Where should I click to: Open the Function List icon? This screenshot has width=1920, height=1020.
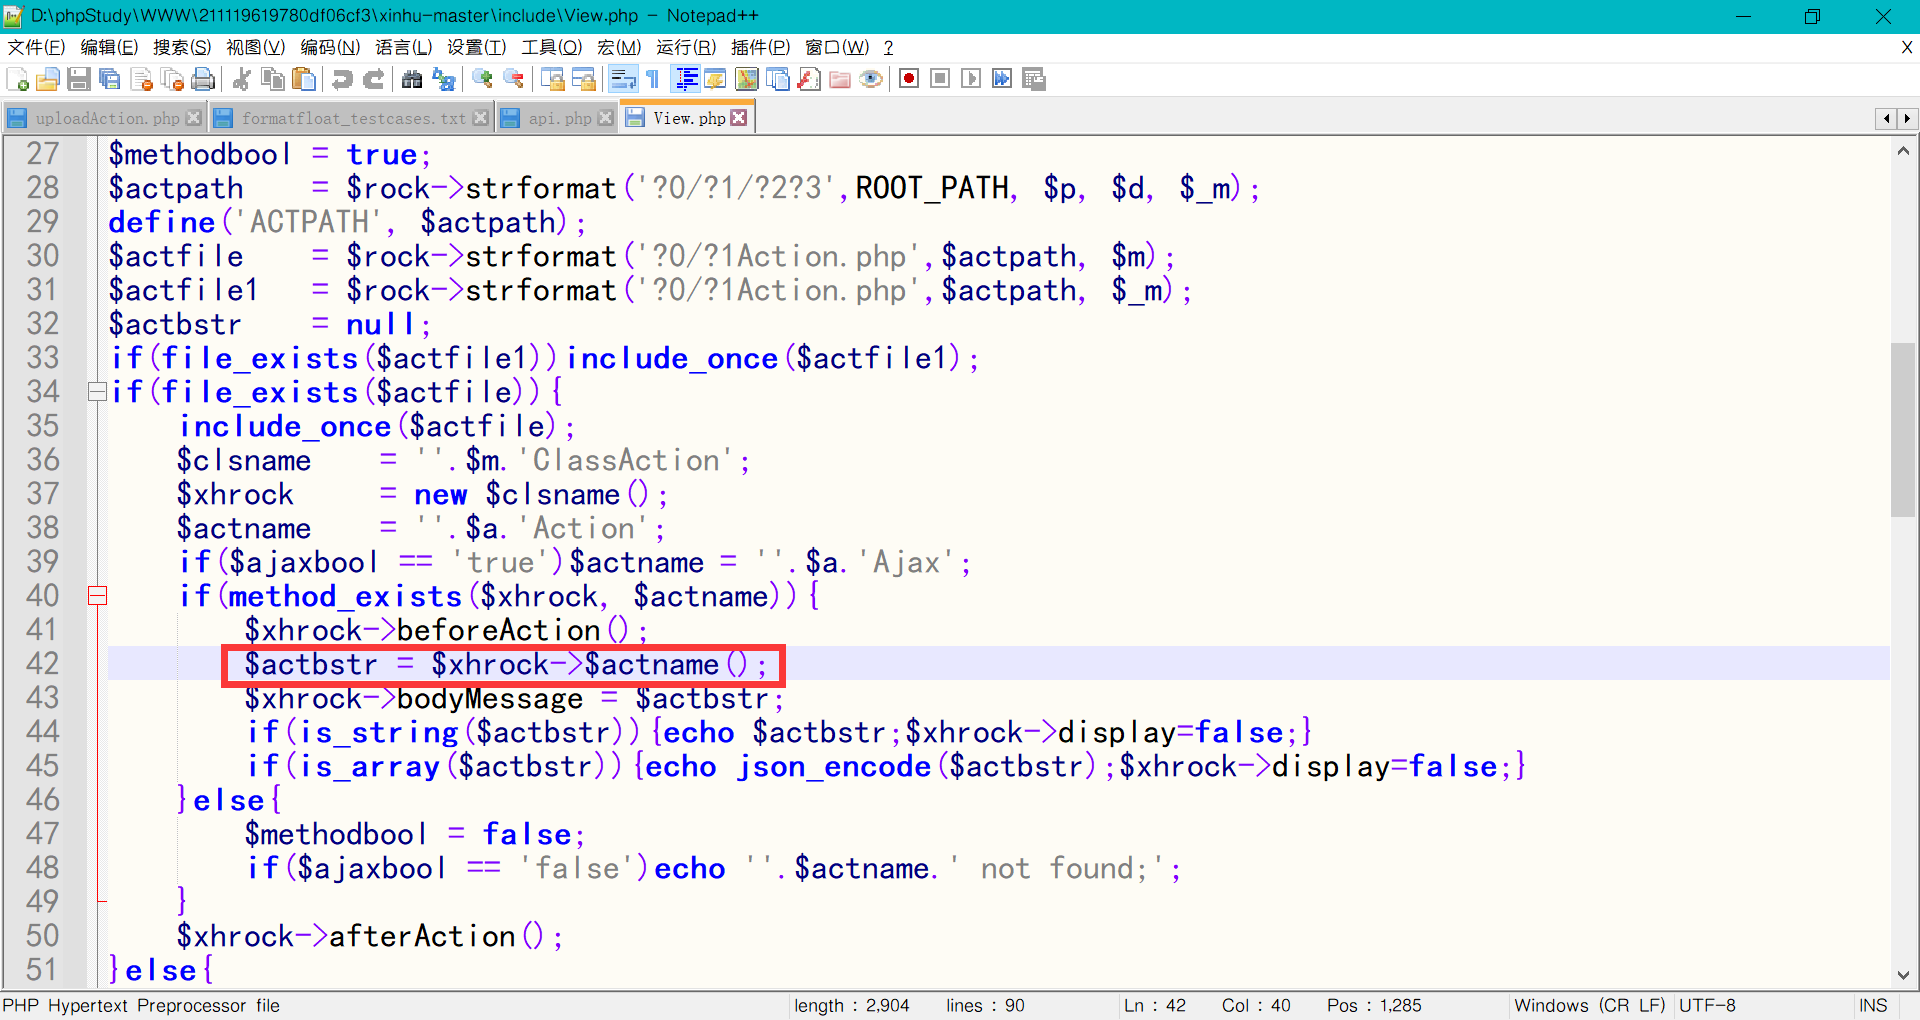(x=808, y=79)
